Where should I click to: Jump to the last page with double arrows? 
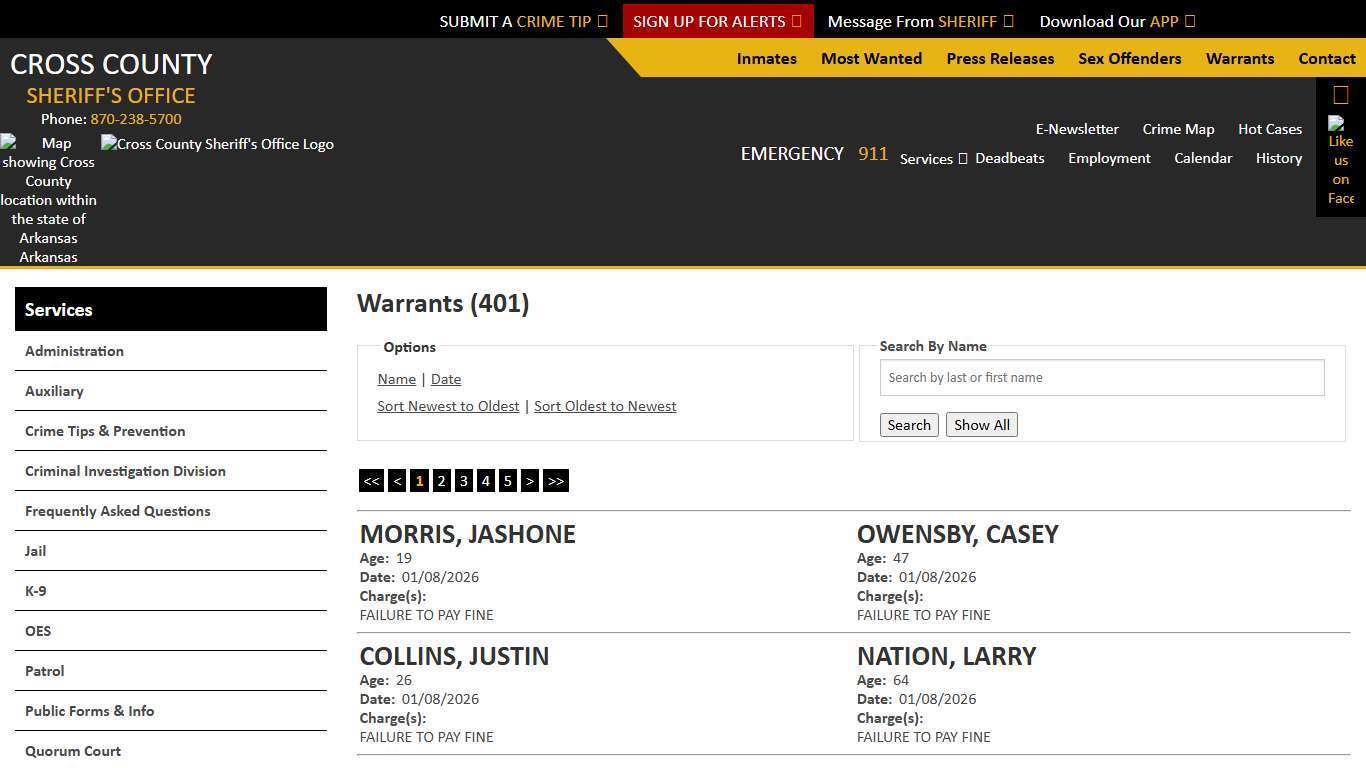tap(556, 481)
